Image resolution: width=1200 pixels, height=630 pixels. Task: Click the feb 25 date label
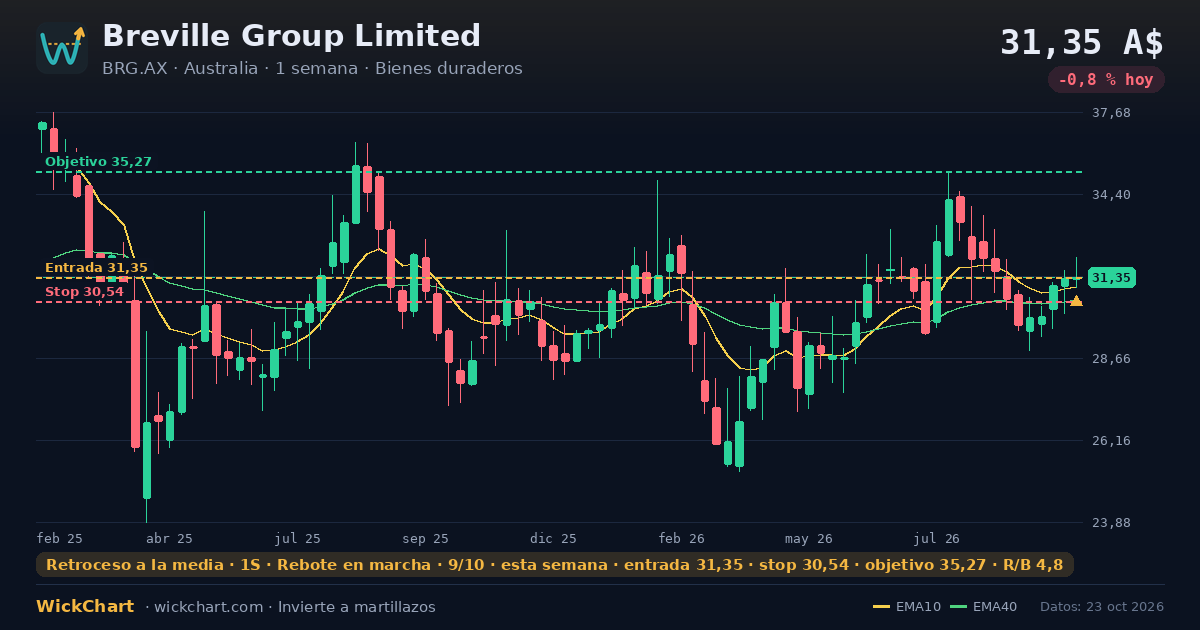tap(60, 538)
